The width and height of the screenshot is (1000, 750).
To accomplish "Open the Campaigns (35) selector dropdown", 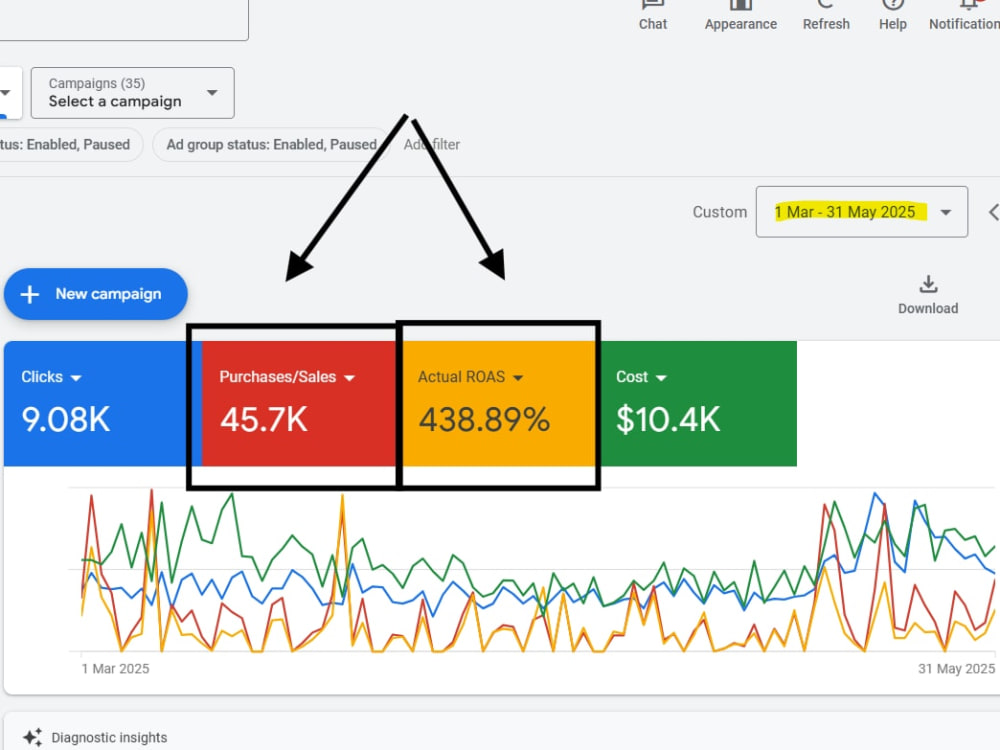I will click(133, 93).
